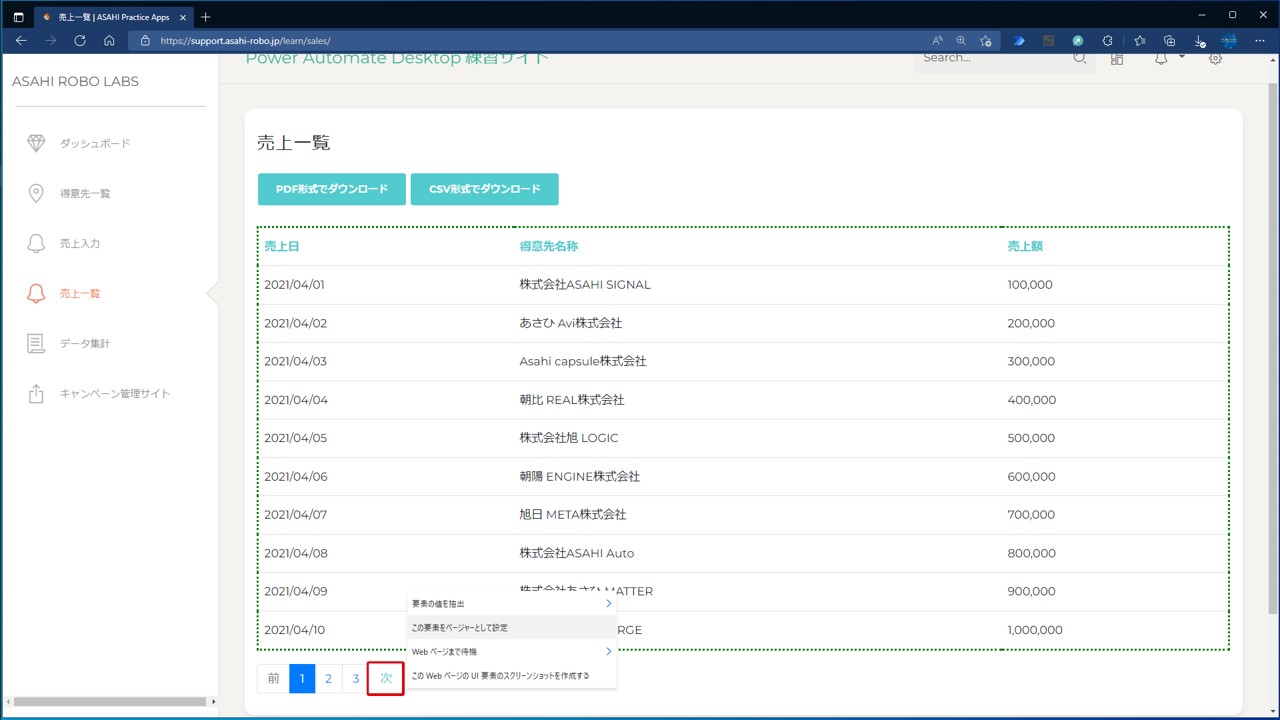Click CSV形式でダウンロード button

tap(484, 189)
